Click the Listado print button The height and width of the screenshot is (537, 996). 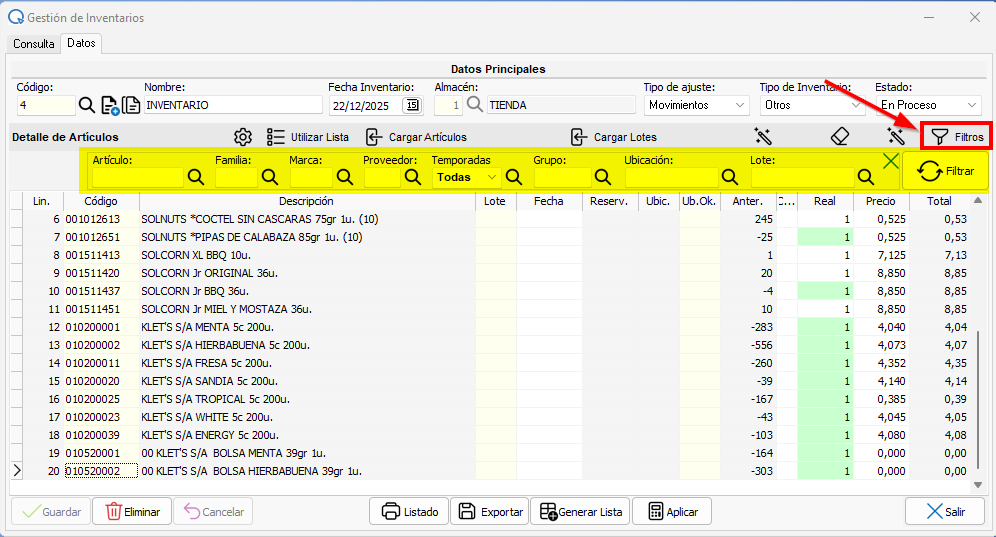tap(410, 512)
